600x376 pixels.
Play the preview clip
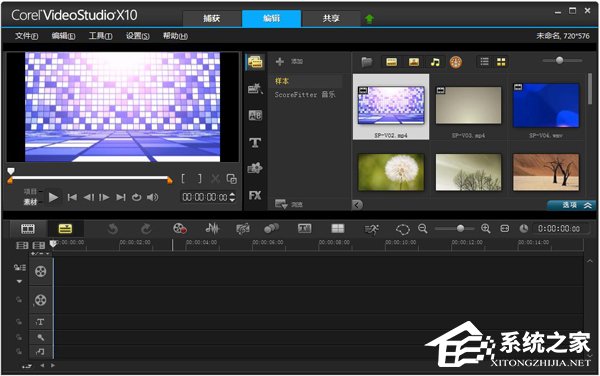[53, 197]
